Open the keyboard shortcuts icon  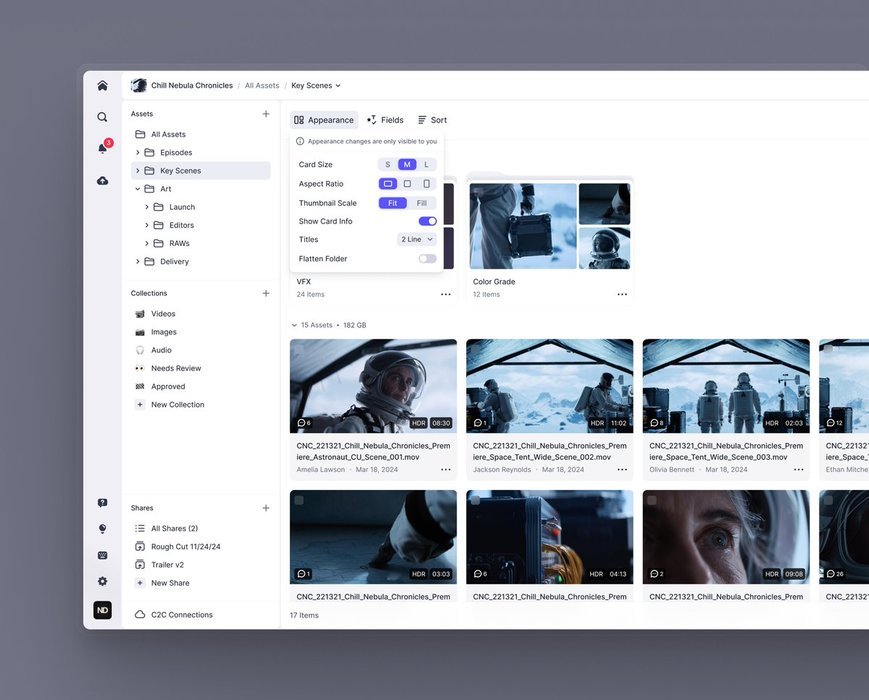[x=103, y=555]
